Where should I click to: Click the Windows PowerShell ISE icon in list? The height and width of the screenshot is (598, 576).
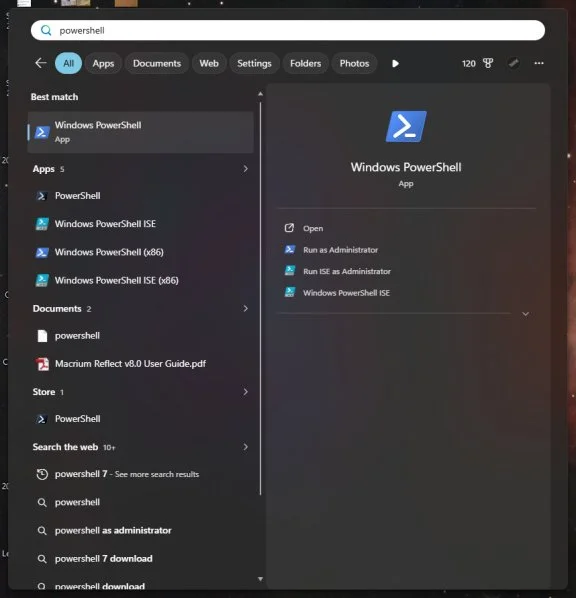pyautogui.click(x=42, y=224)
